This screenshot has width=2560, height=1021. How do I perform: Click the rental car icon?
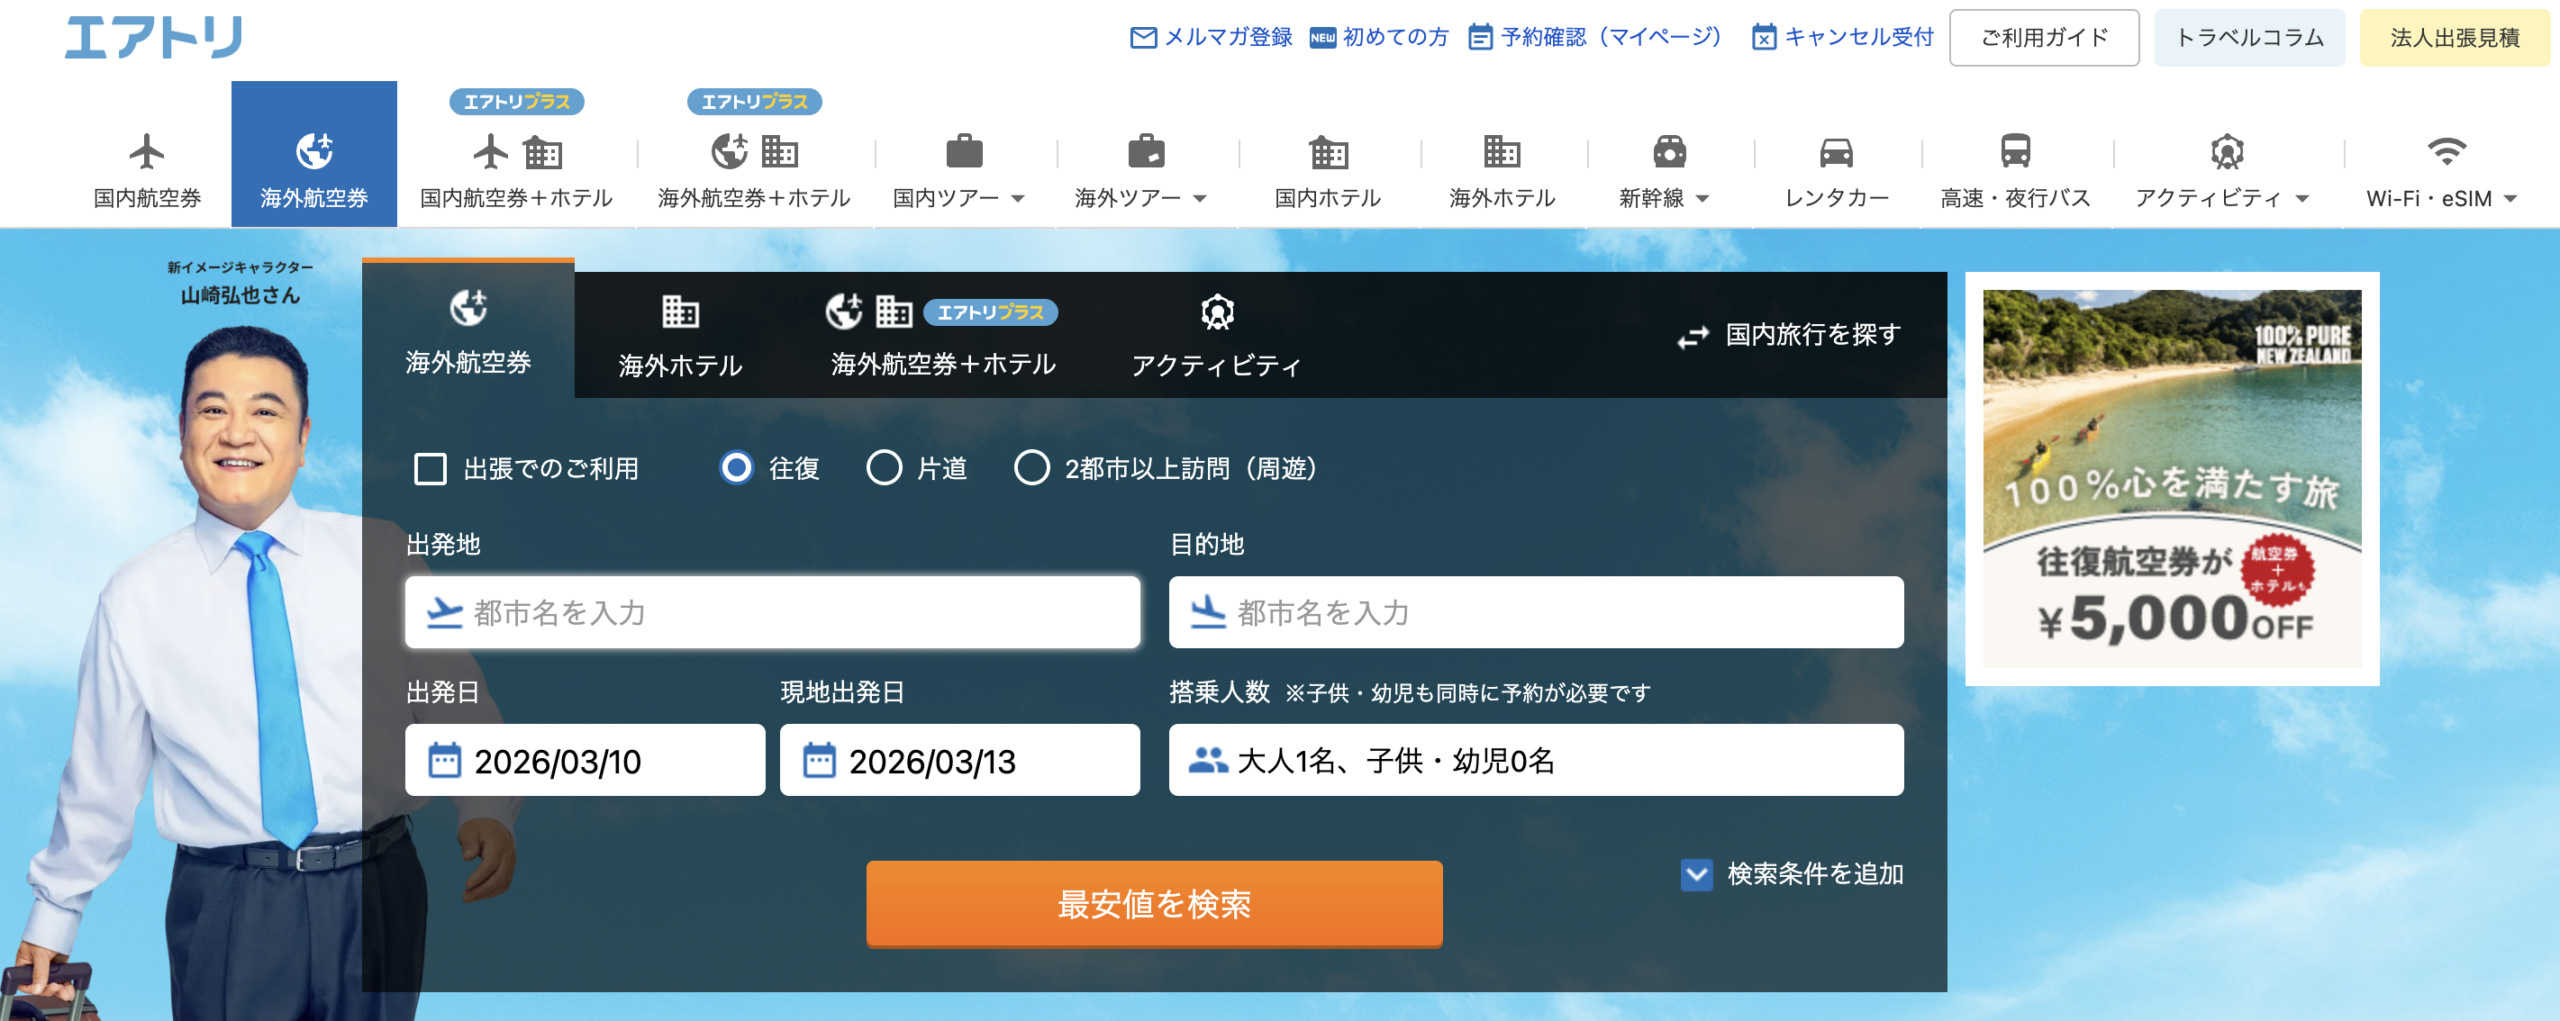(1836, 152)
